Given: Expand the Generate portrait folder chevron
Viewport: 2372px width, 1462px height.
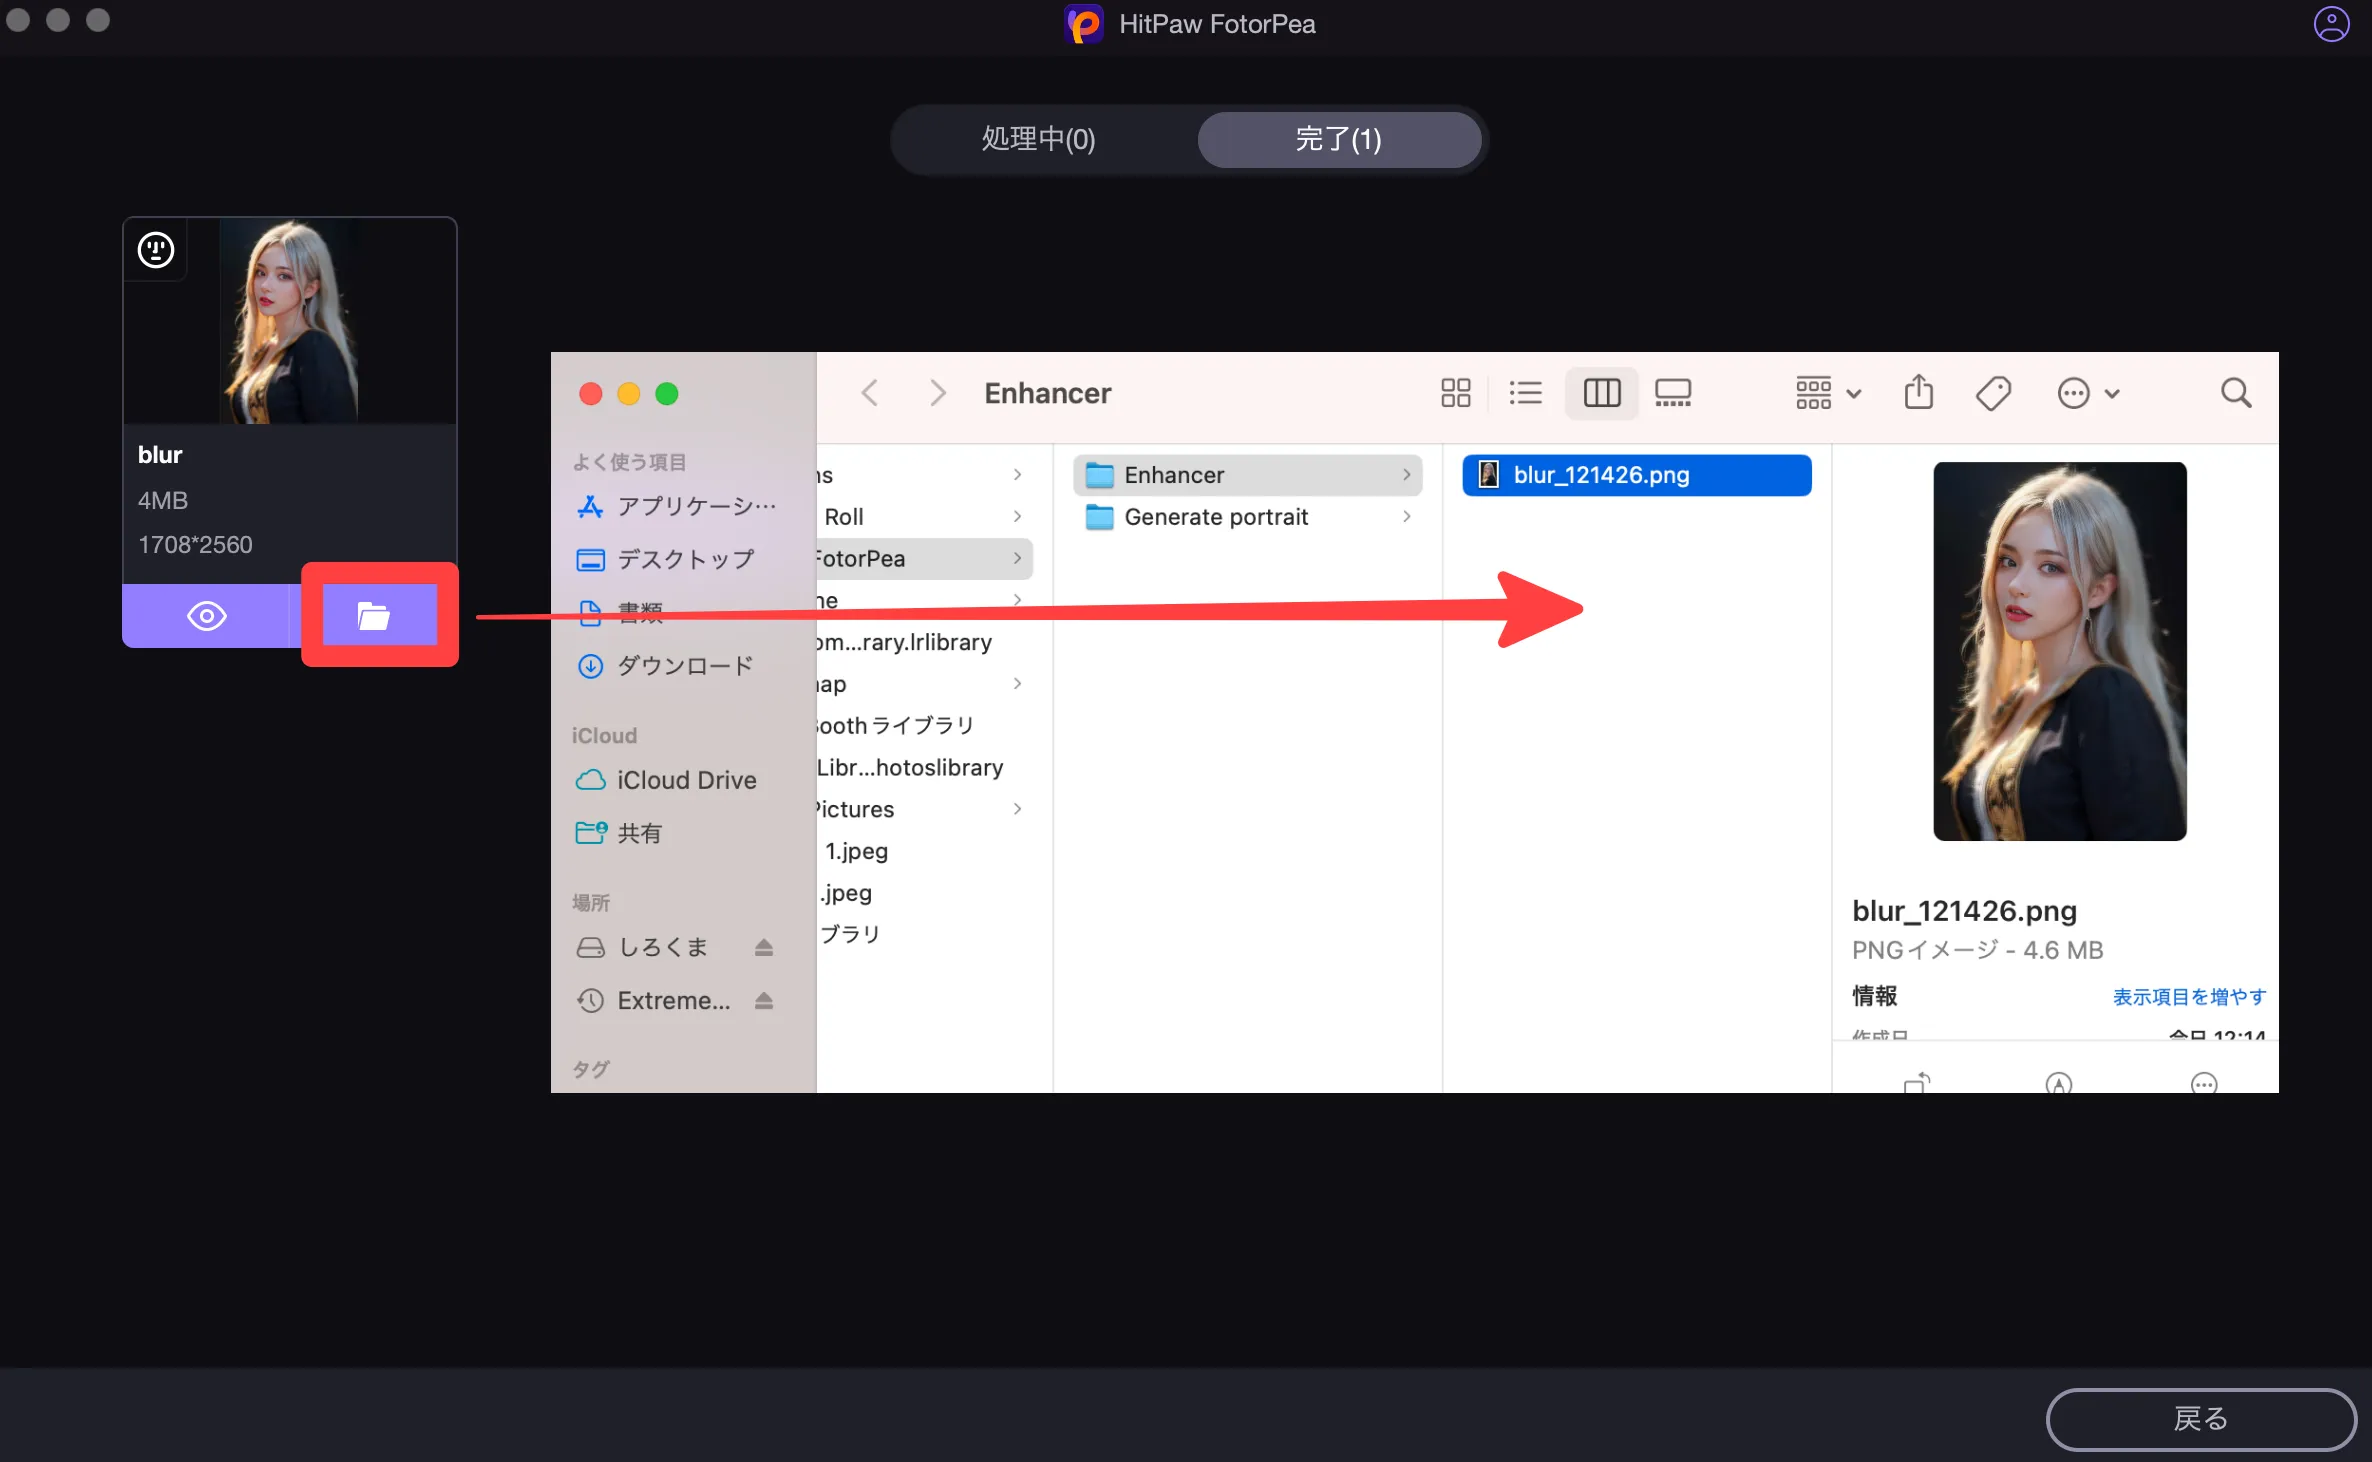Looking at the screenshot, I should click(1407, 517).
